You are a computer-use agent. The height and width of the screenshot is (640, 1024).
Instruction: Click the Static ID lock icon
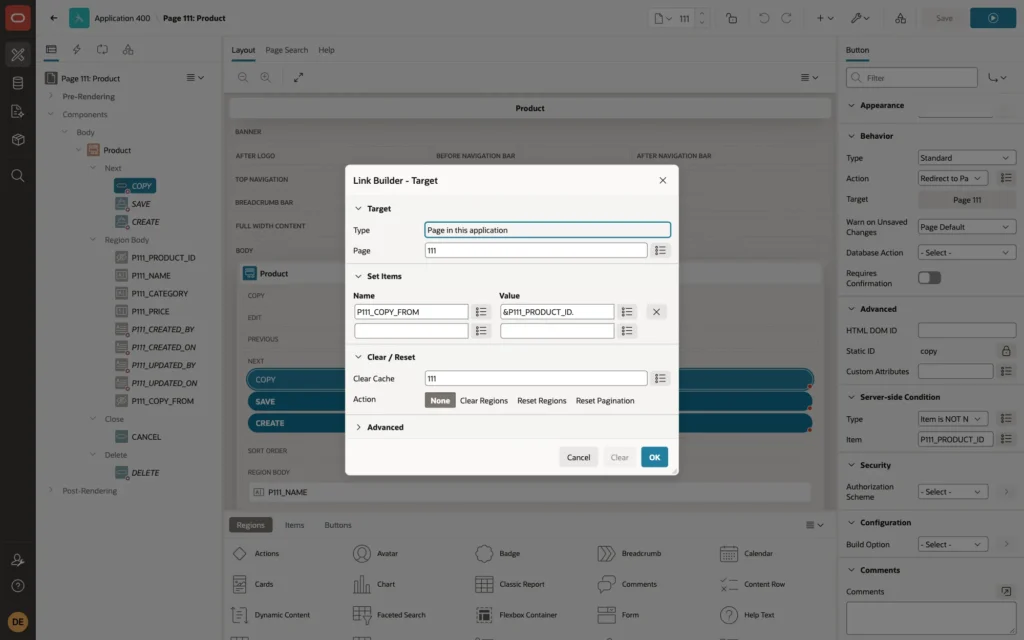click(1006, 351)
